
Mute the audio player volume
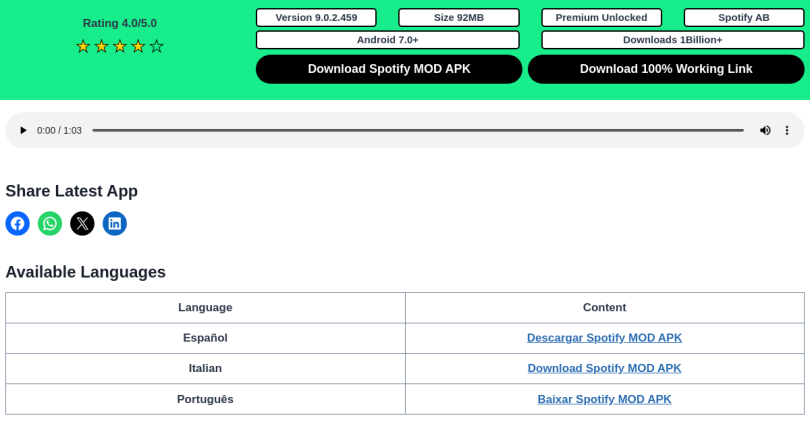(x=765, y=131)
